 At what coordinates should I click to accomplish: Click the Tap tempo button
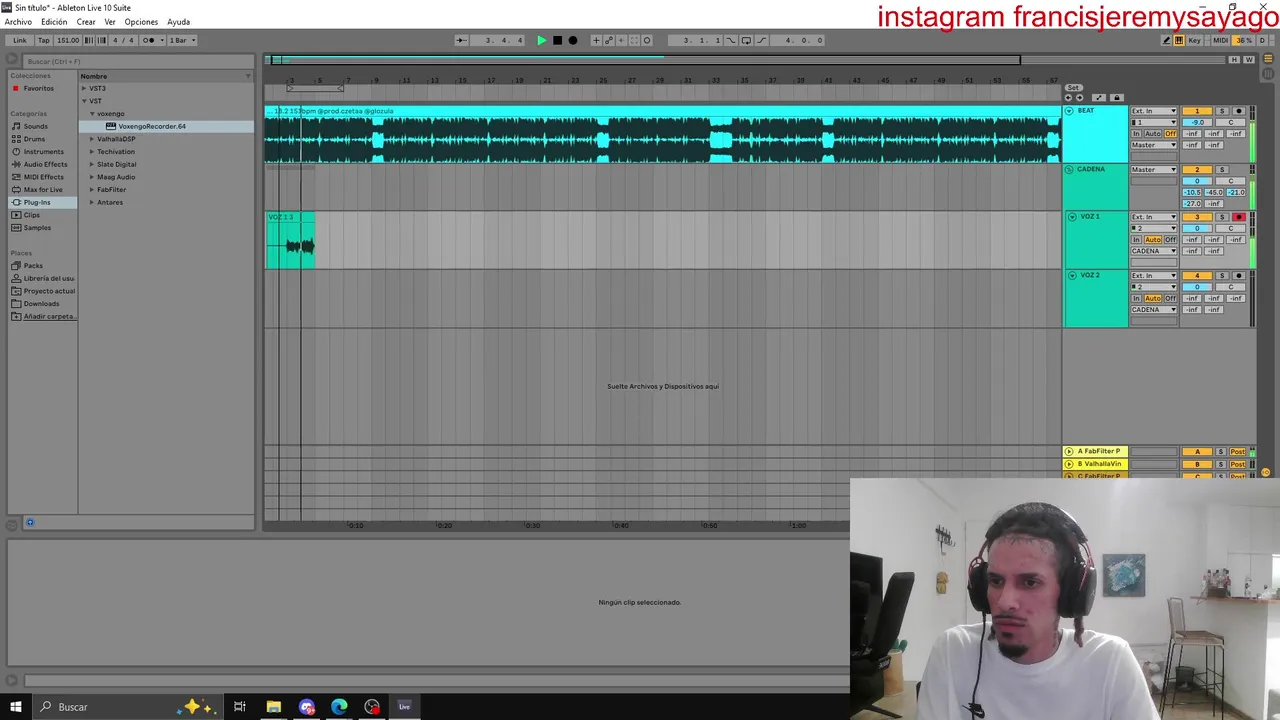[44, 40]
